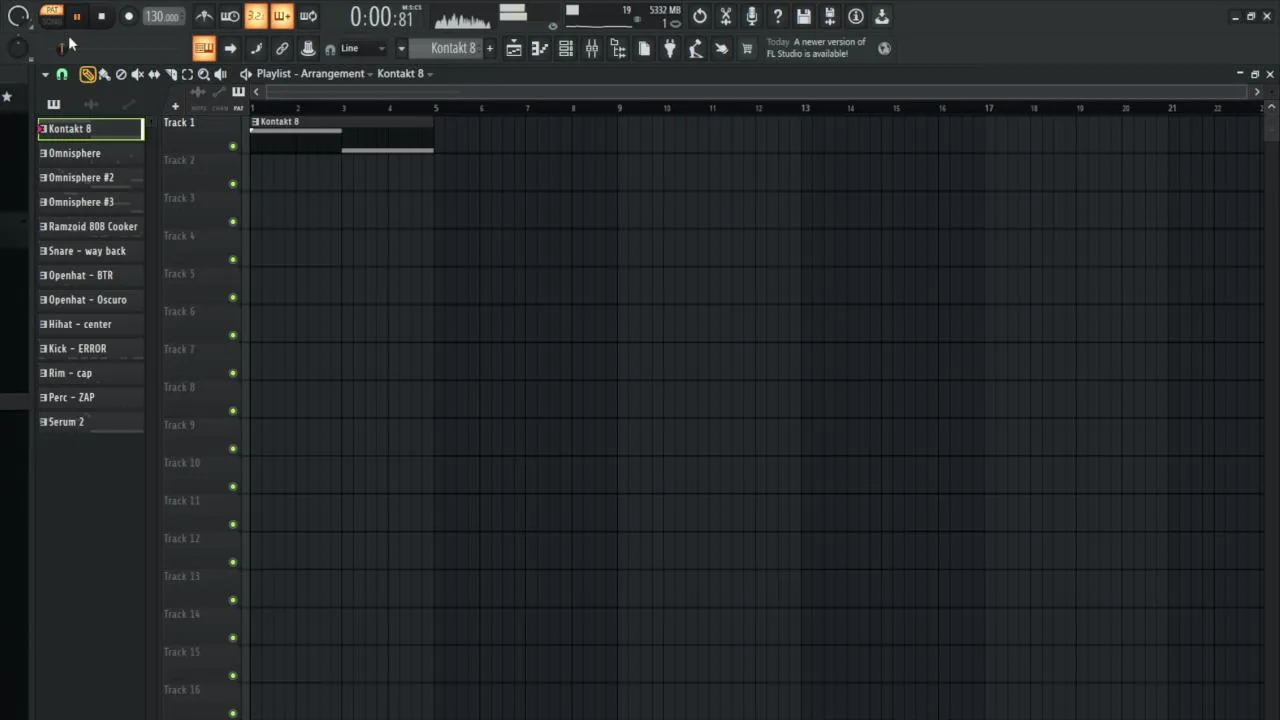Toggle loop recording
The height and width of the screenshot is (720, 1280).
pos(308,16)
